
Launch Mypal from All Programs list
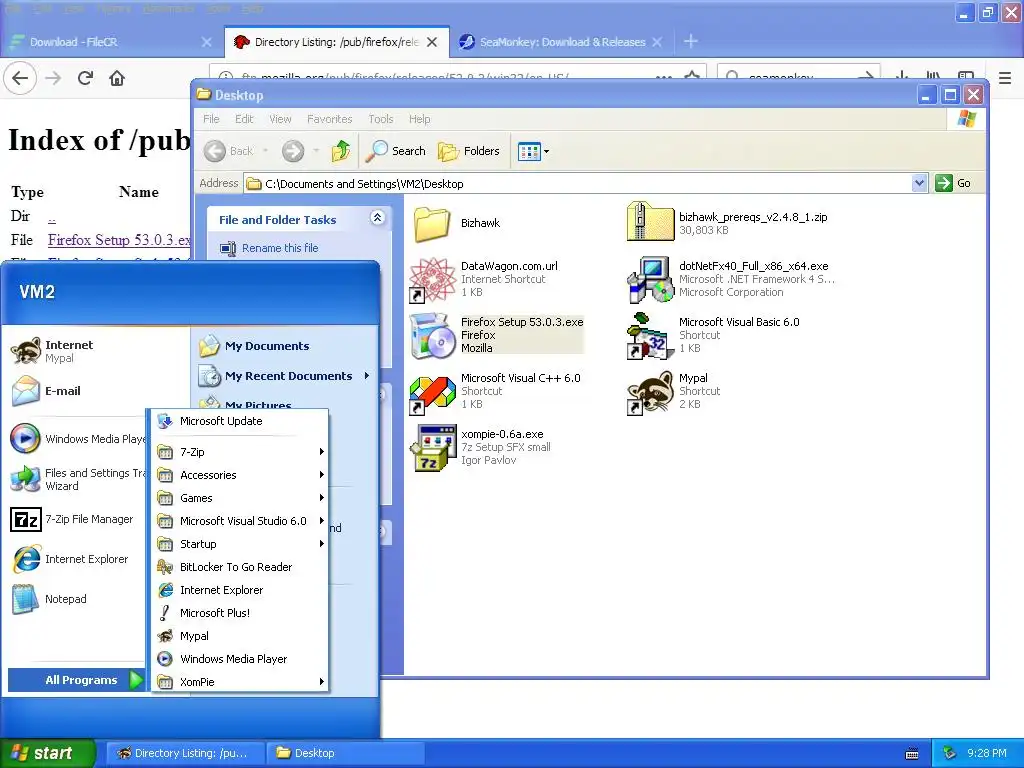tap(239, 636)
